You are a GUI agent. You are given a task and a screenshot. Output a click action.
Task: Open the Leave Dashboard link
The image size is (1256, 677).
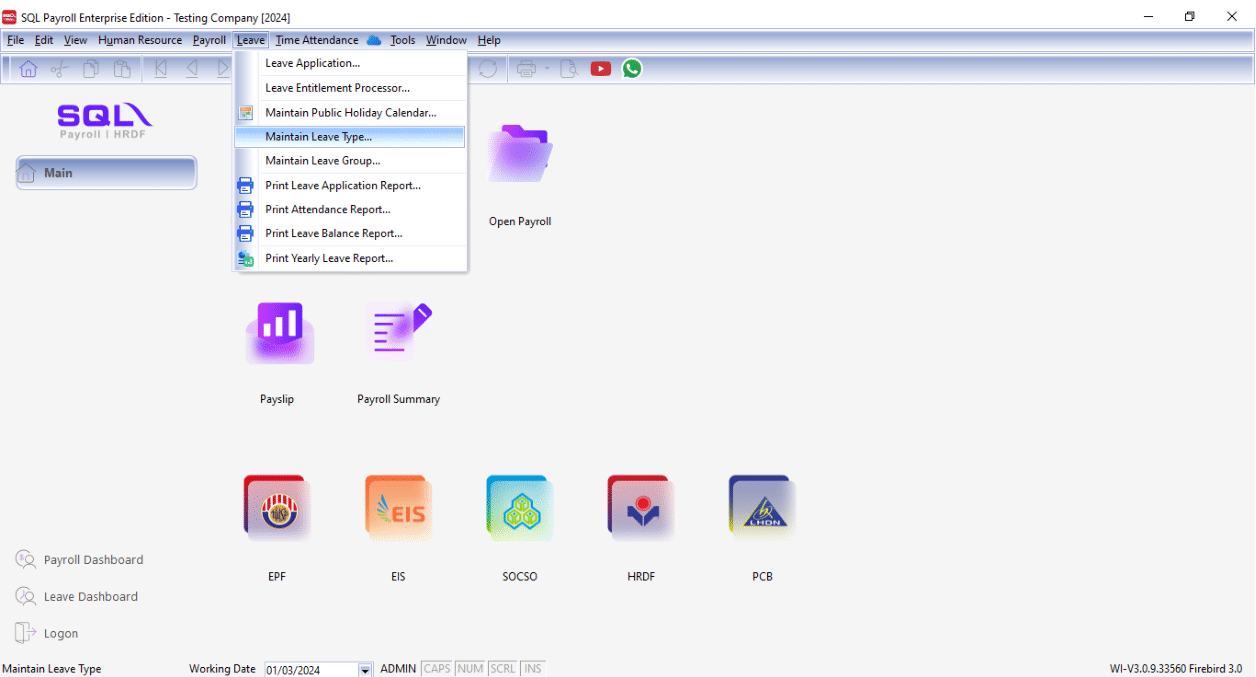click(x=90, y=597)
